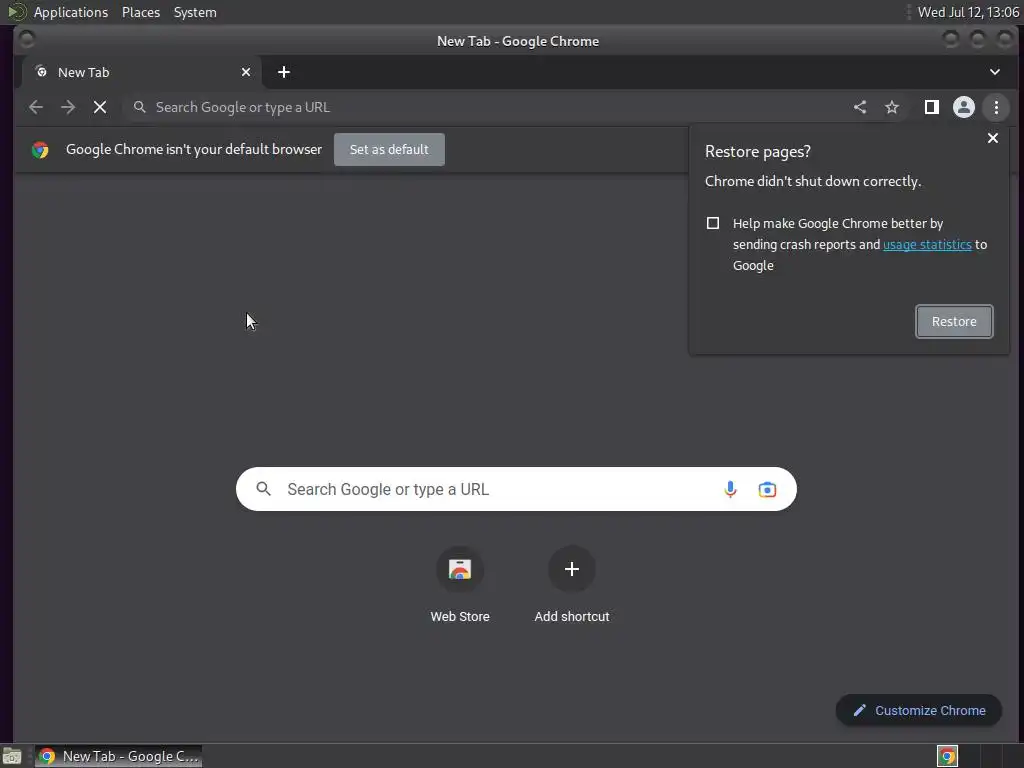
Task: Bookmark this tab with the star icon
Action: click(x=892, y=107)
